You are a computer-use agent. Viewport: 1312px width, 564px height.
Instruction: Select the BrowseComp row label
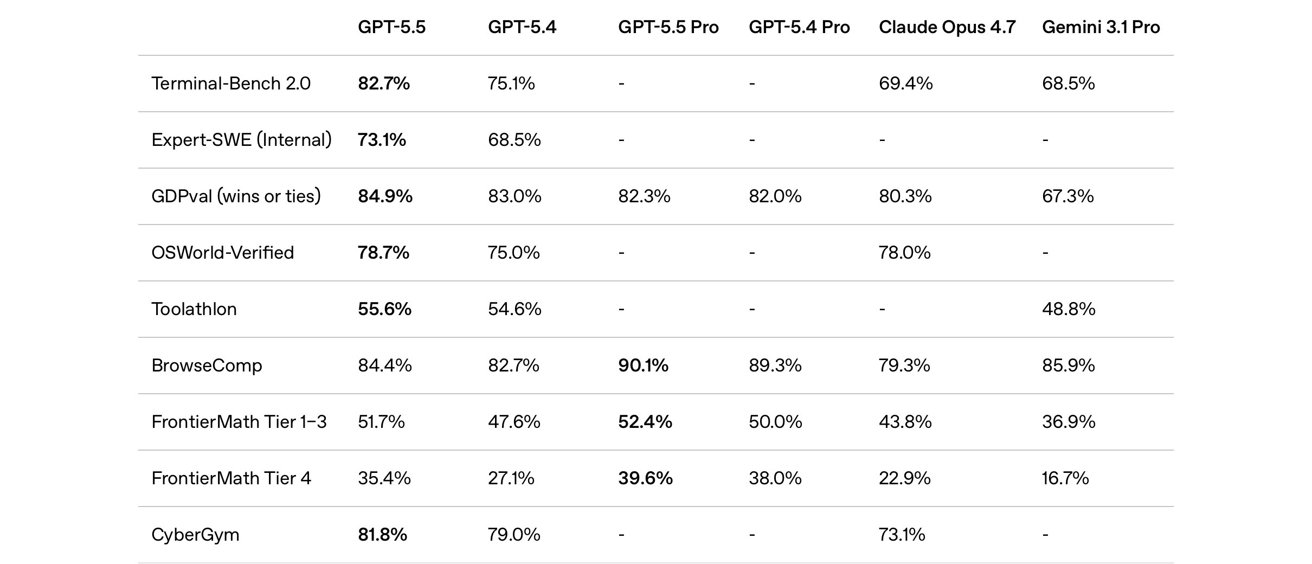(207, 365)
